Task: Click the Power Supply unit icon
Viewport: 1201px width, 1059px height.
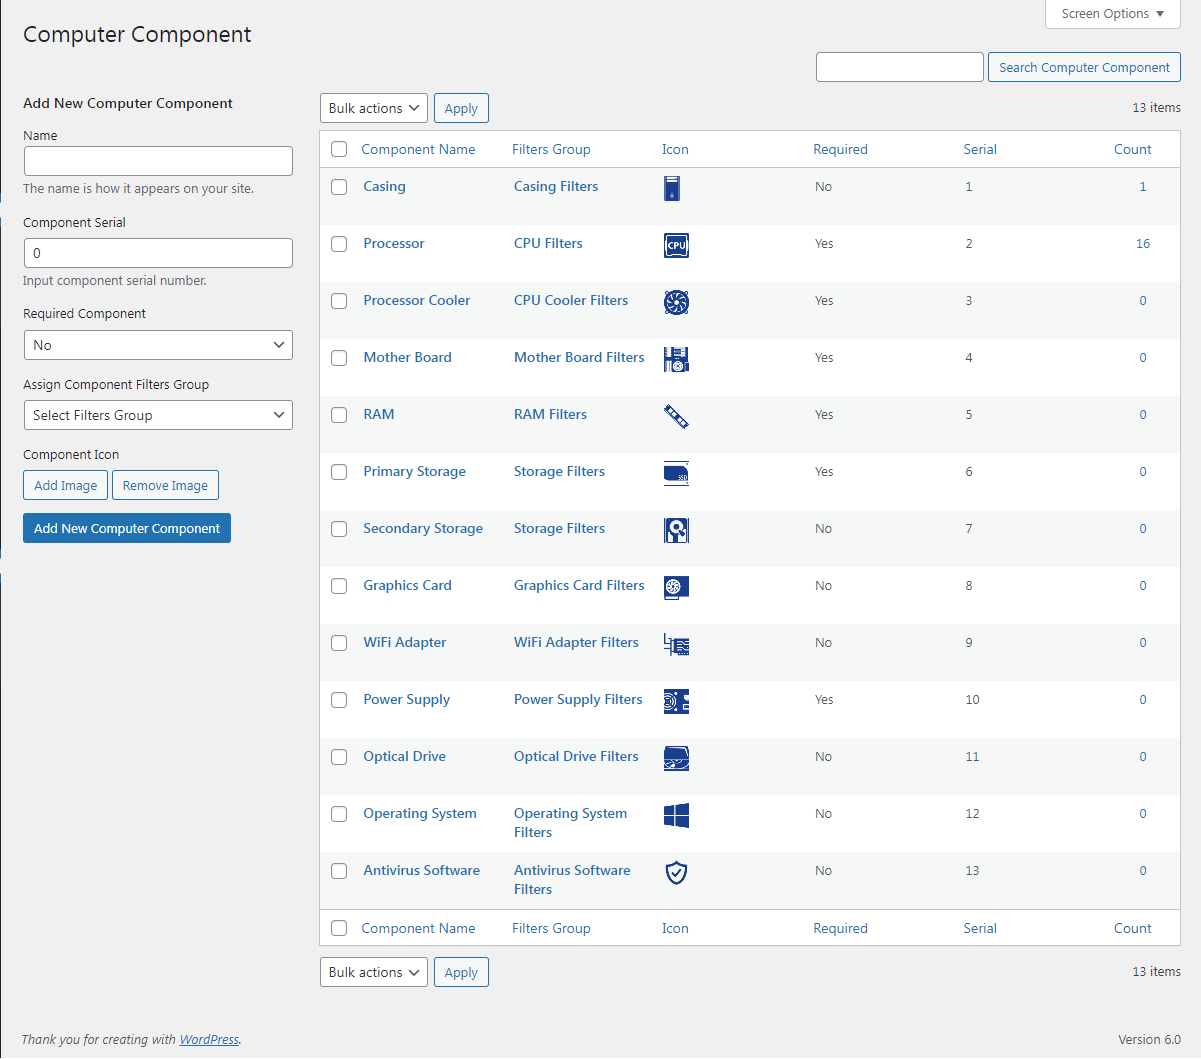Action: pyautogui.click(x=676, y=701)
